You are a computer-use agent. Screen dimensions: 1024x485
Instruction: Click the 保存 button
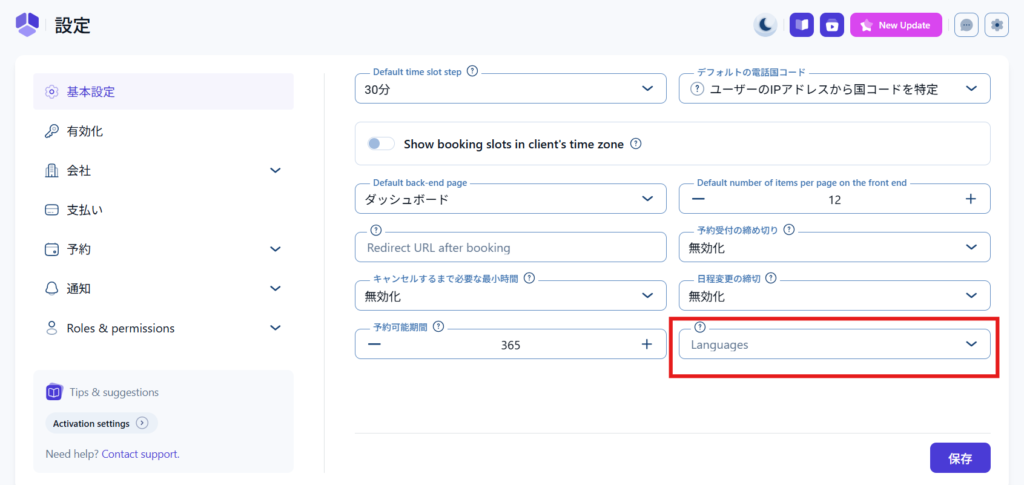959,458
